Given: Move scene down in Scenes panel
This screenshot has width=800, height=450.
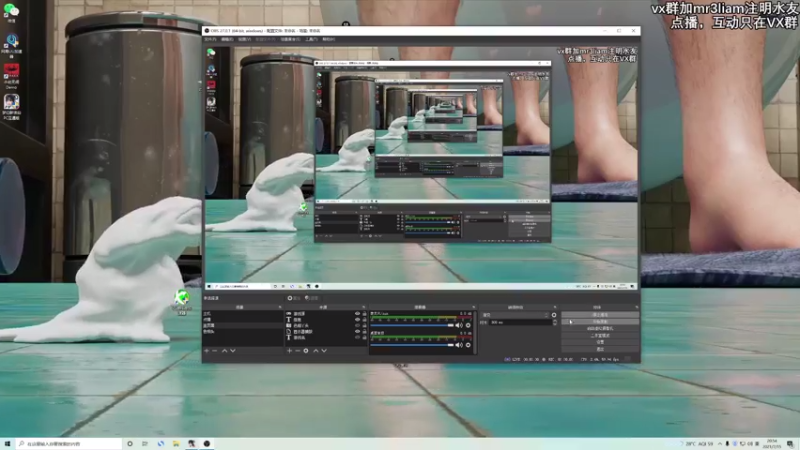Looking at the screenshot, I should (x=233, y=351).
